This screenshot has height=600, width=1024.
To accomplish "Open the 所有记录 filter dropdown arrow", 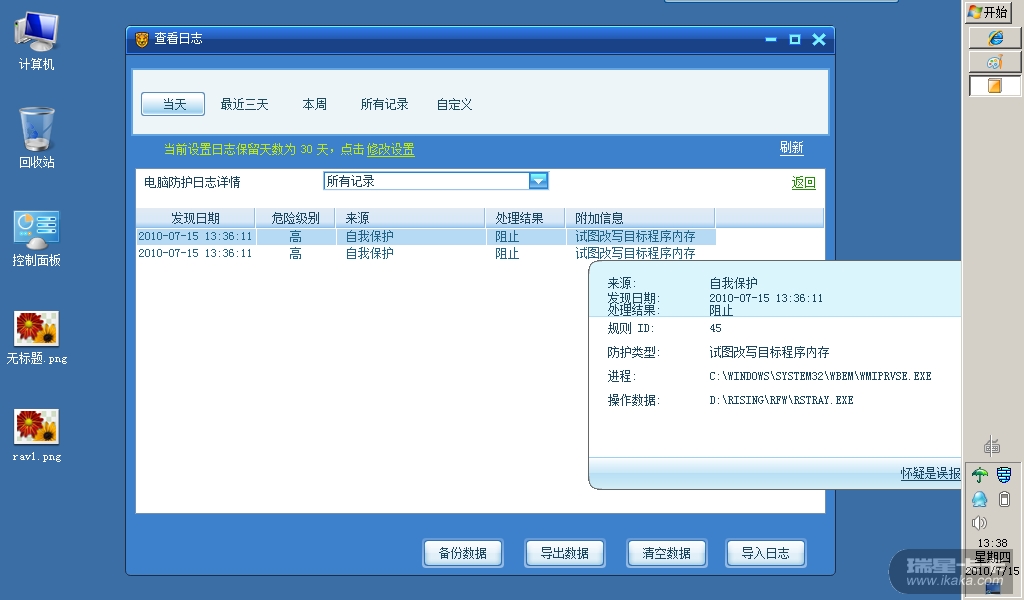I will (538, 181).
